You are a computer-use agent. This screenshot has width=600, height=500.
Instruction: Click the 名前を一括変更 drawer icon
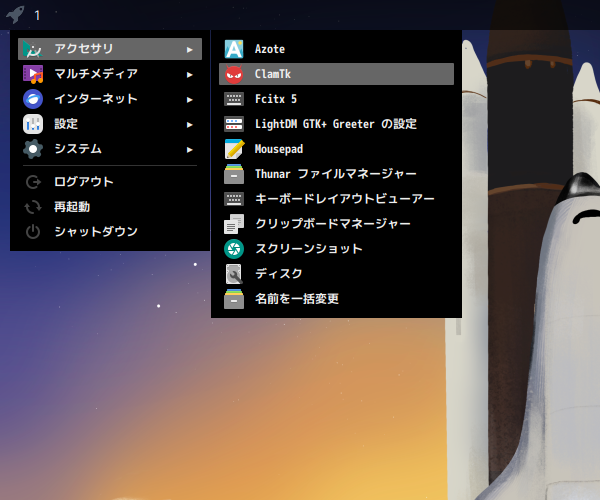(234, 299)
